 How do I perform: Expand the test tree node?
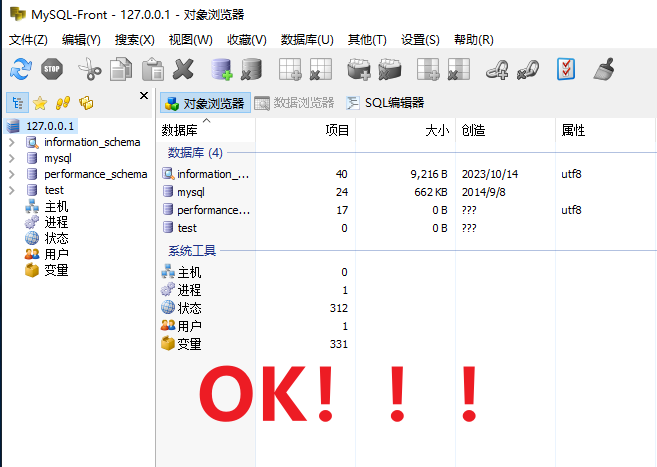(x=12, y=190)
